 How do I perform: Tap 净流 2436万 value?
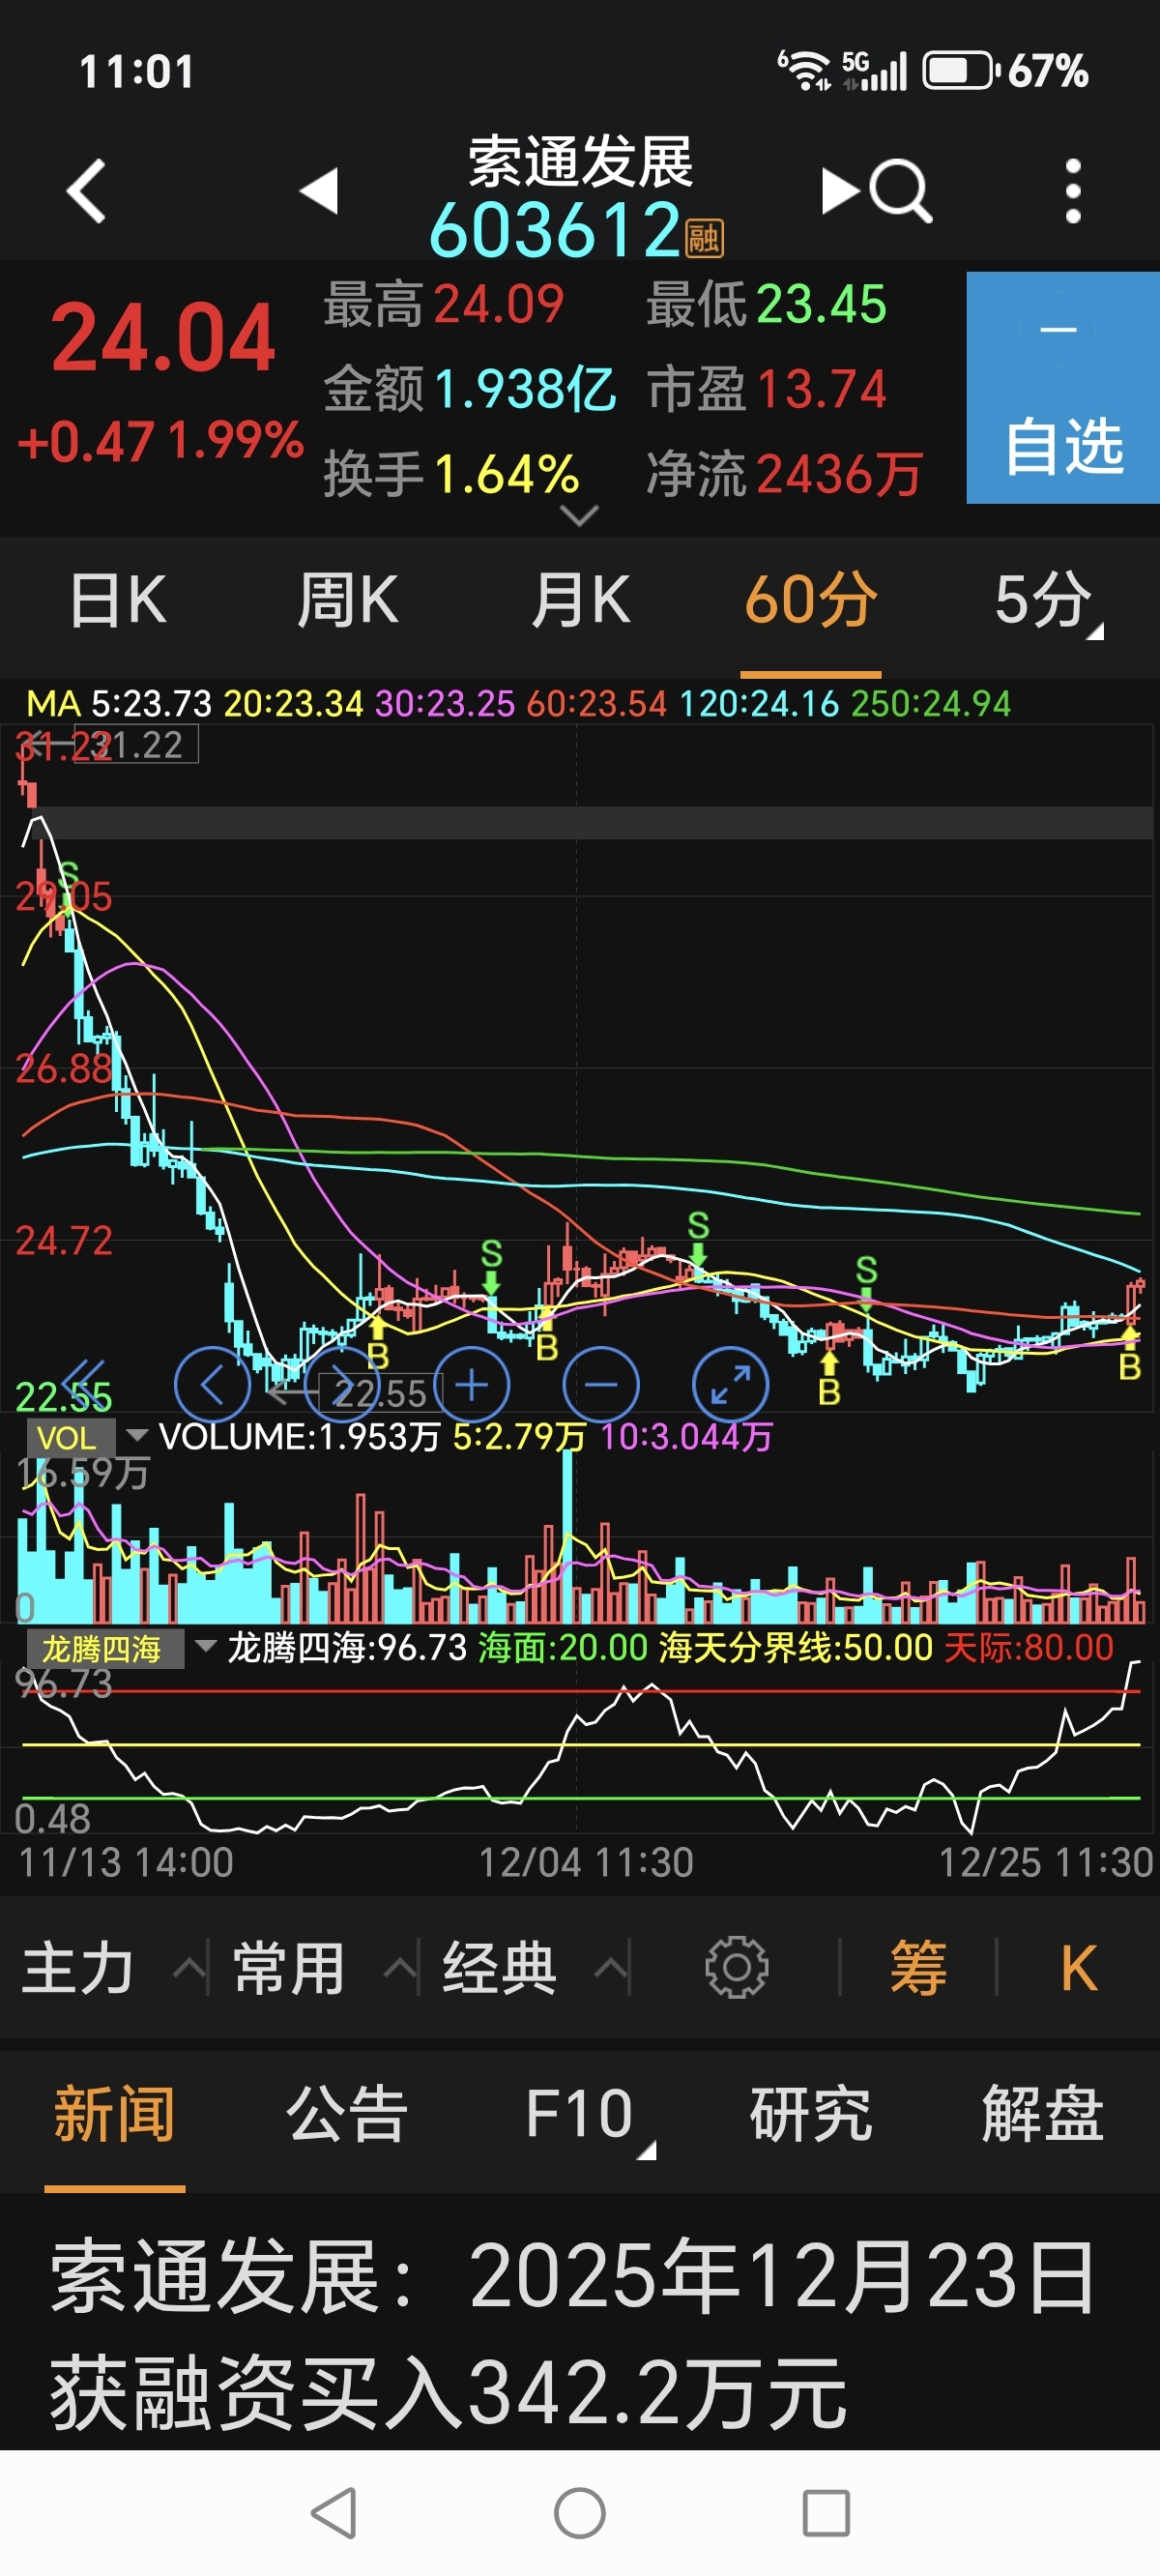[839, 474]
